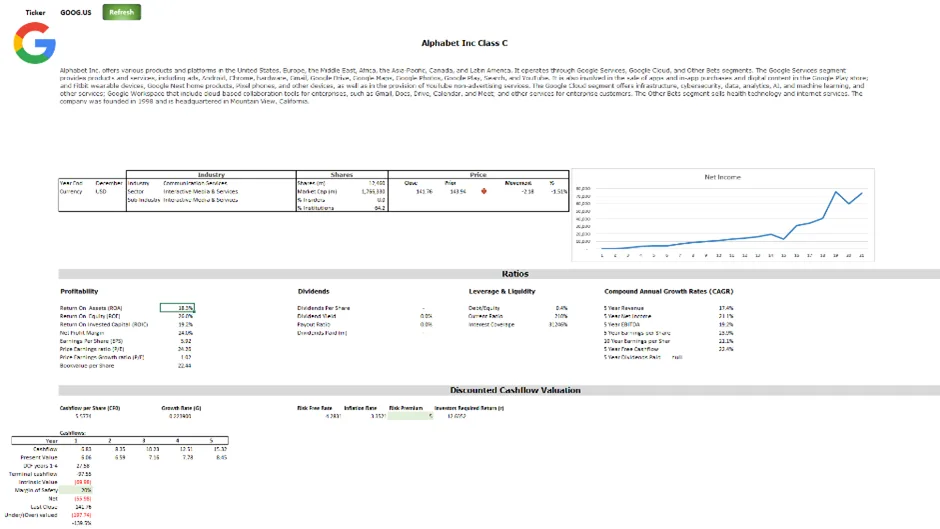Click the 5 Year Revenue label
This screenshot has width=940, height=529.
click(623, 308)
